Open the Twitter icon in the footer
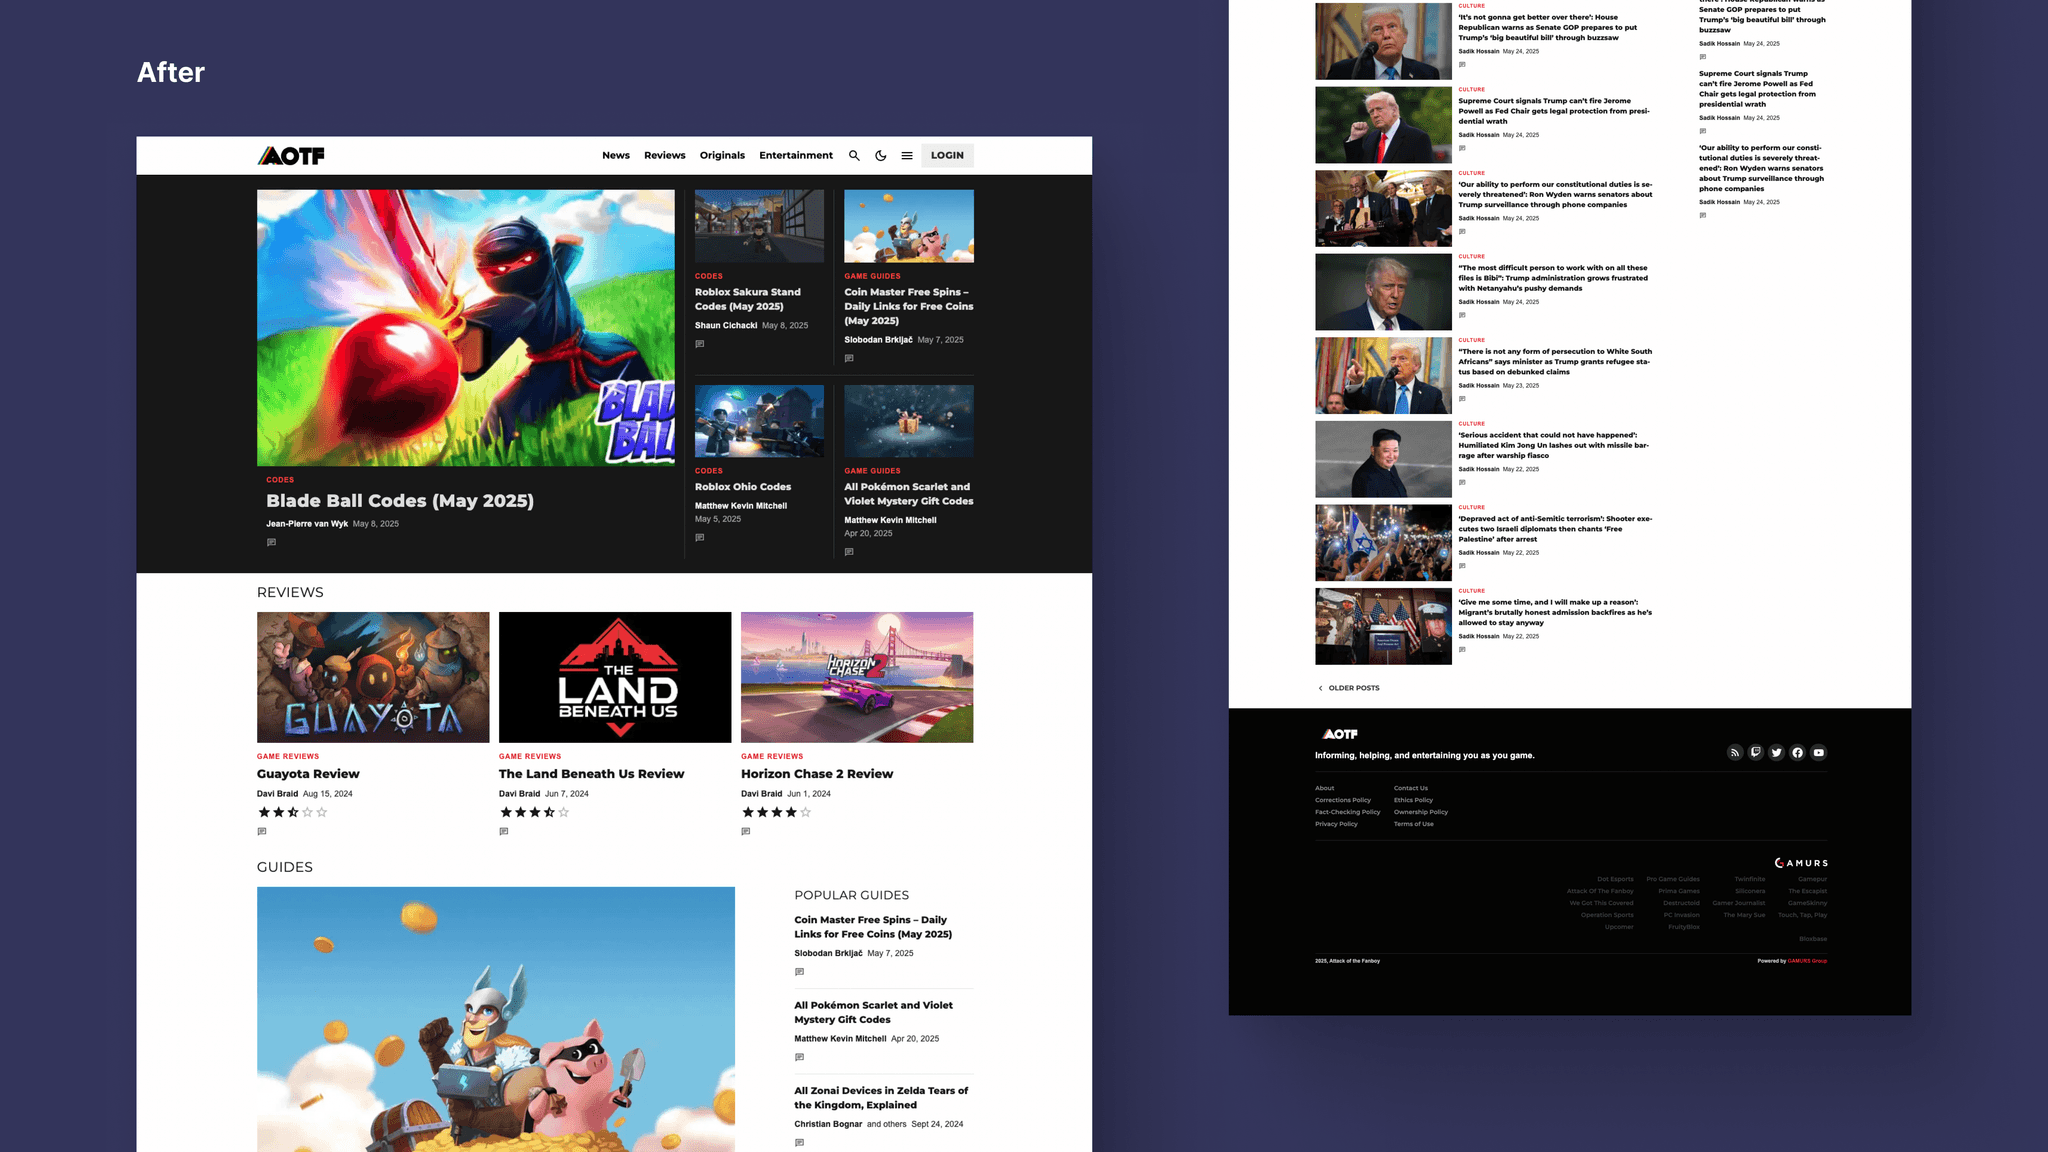The width and height of the screenshot is (2048, 1152). point(1777,753)
